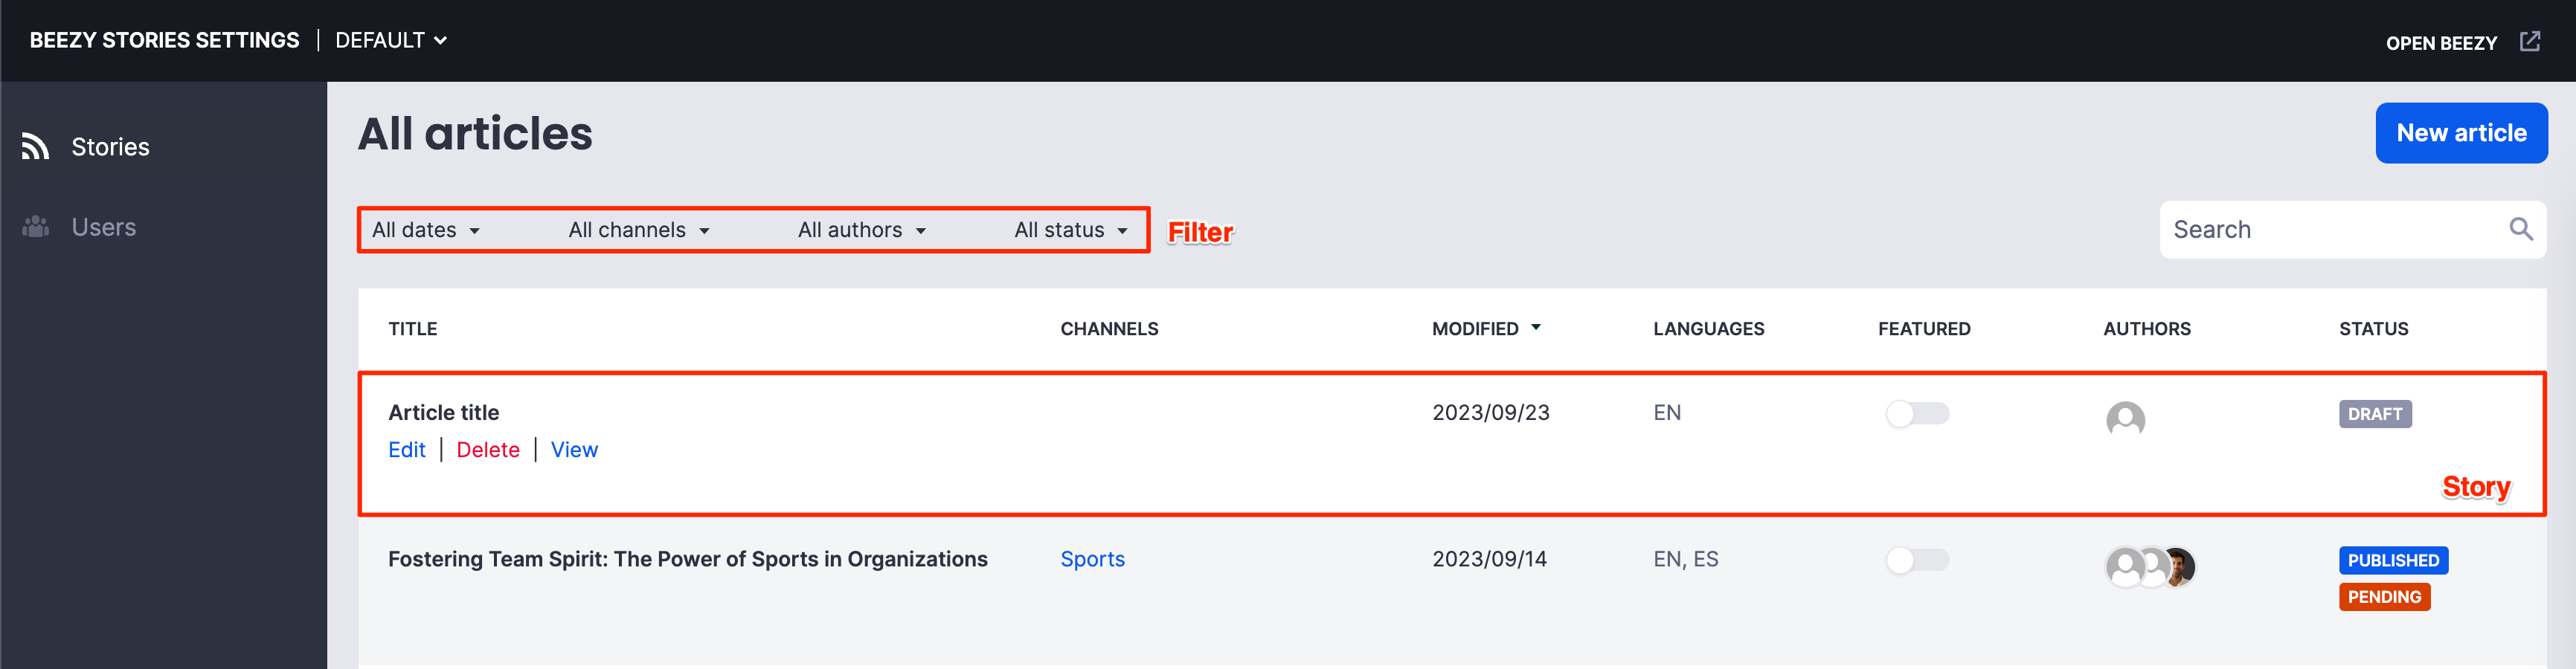Open the All channels filter dropdown

pos(638,230)
